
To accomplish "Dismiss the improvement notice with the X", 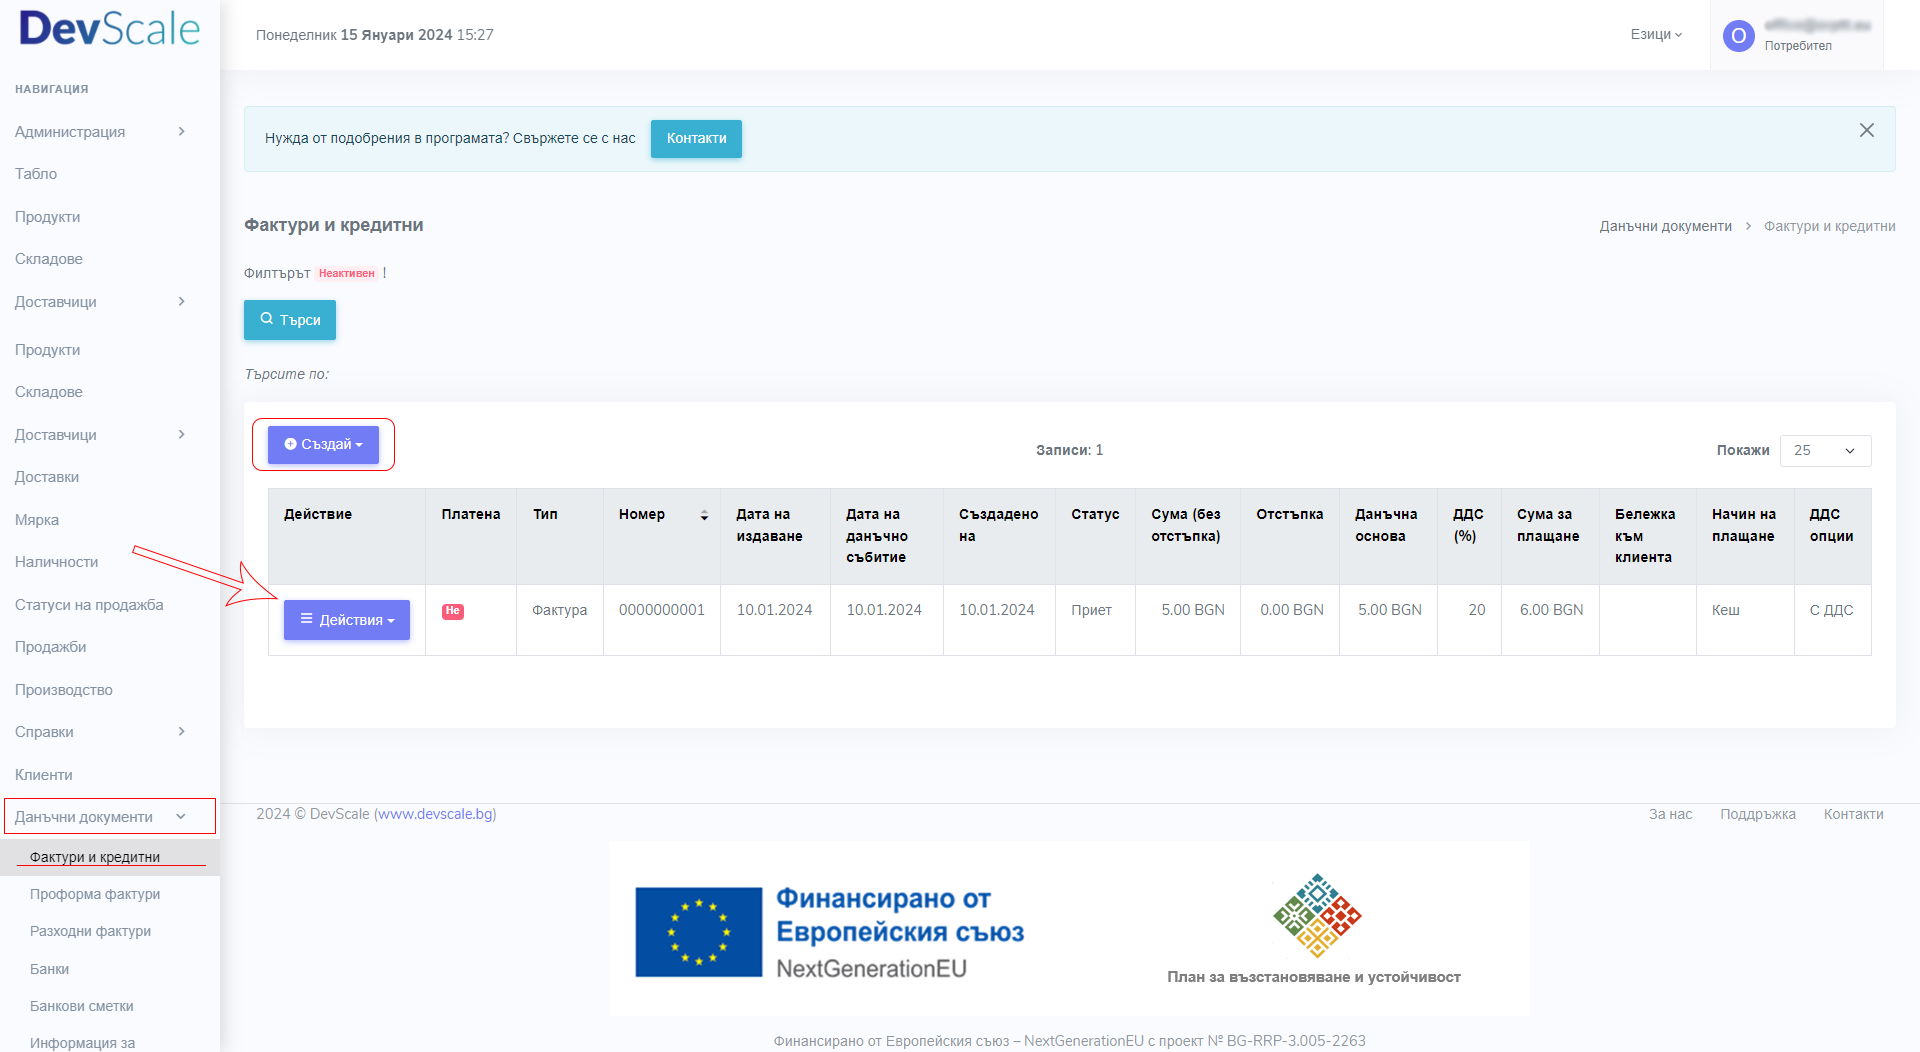I will [1866, 130].
